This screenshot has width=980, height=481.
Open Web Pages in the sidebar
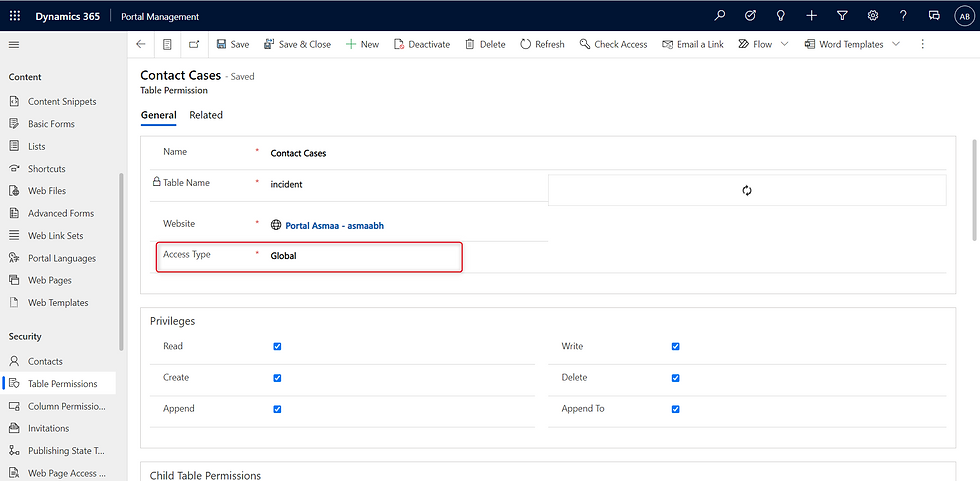pyautogui.click(x=49, y=280)
